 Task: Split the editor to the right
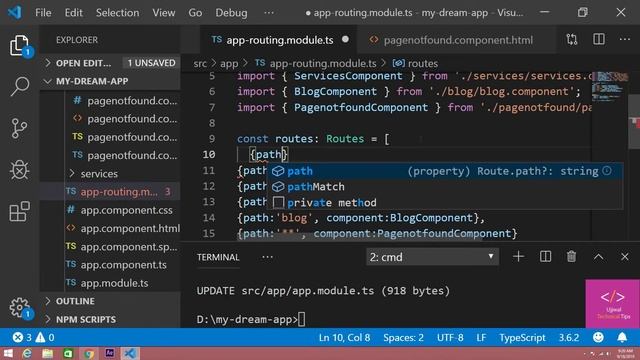(598, 40)
